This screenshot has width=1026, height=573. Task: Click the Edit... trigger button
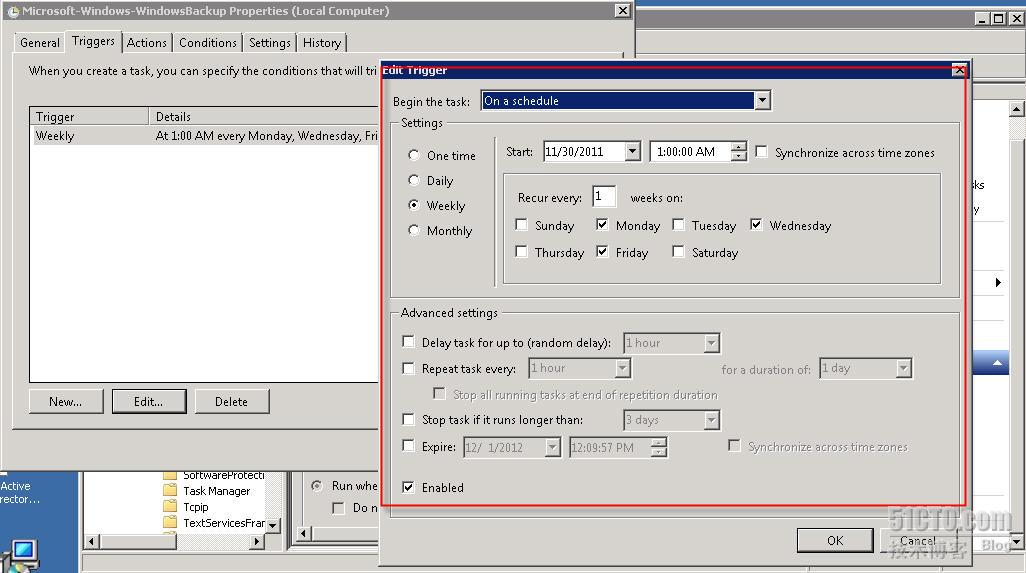coord(149,402)
